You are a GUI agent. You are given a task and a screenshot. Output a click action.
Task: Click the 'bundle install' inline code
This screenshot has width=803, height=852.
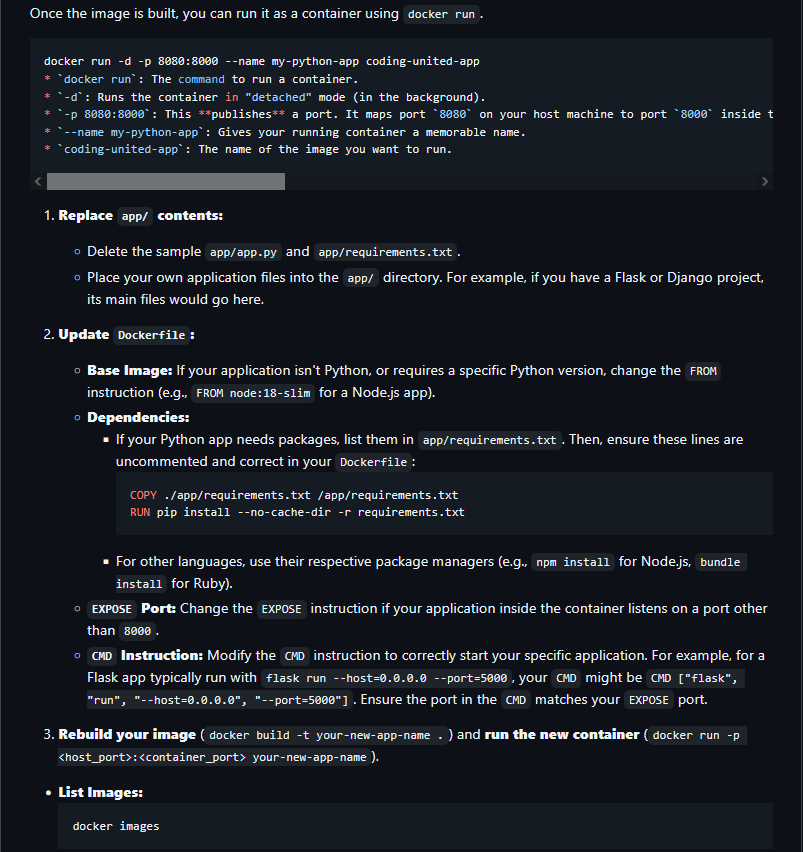[719, 562]
